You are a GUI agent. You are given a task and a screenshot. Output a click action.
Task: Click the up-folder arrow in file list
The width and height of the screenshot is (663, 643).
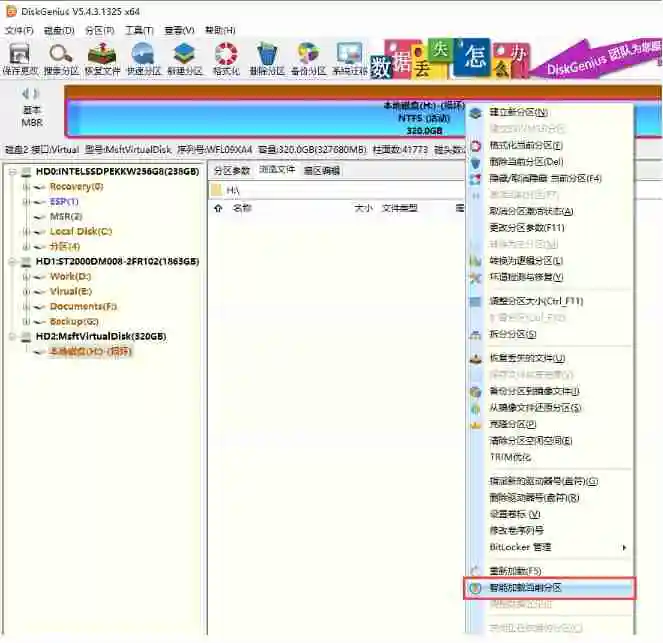pyautogui.click(x=218, y=208)
